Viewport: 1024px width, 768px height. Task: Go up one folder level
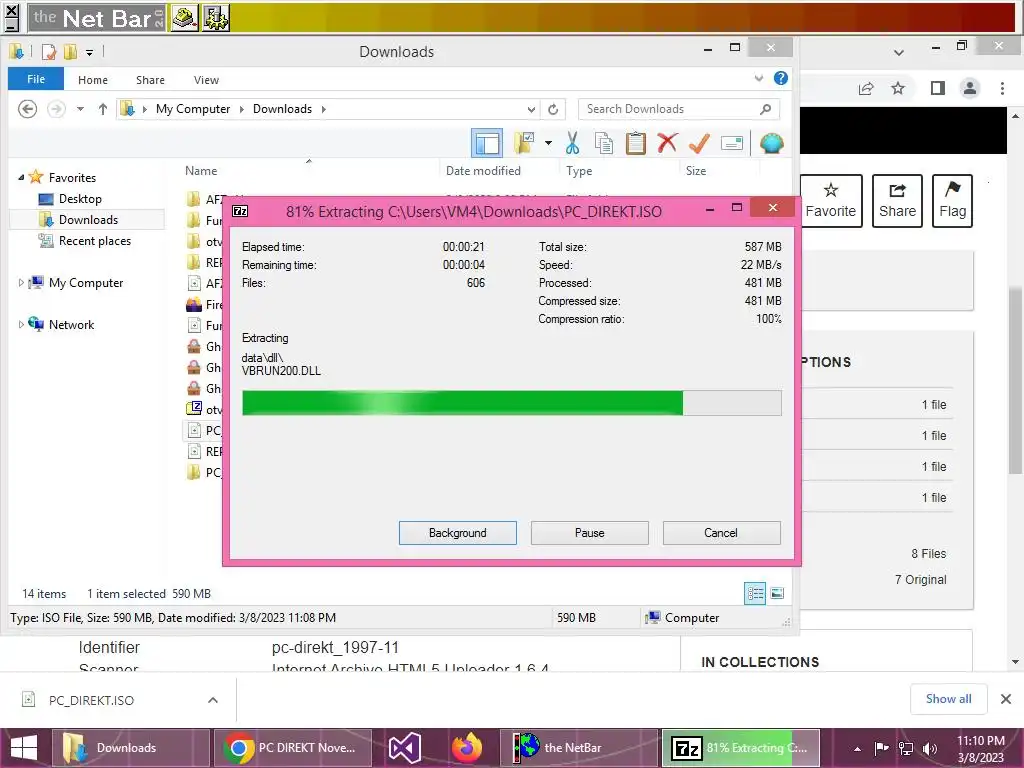pyautogui.click(x=103, y=109)
